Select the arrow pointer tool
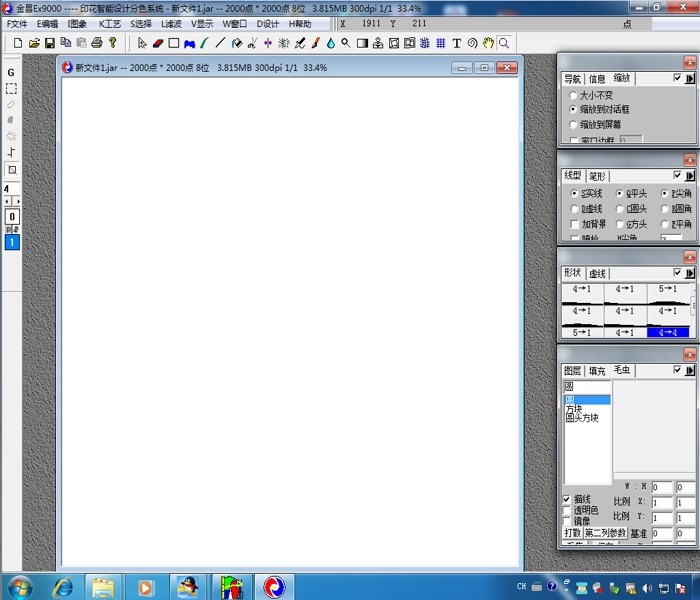 tap(142, 43)
